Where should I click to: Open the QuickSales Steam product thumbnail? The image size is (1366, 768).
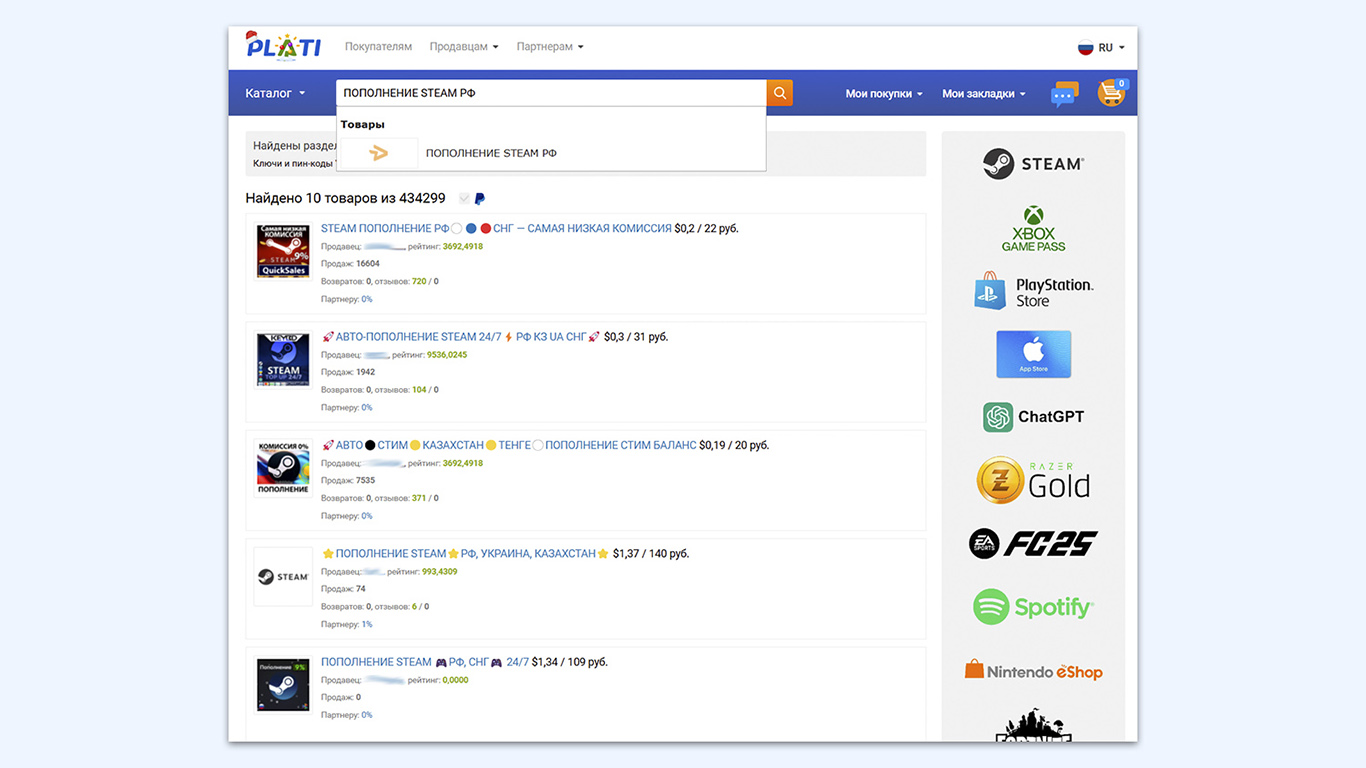pyautogui.click(x=283, y=250)
